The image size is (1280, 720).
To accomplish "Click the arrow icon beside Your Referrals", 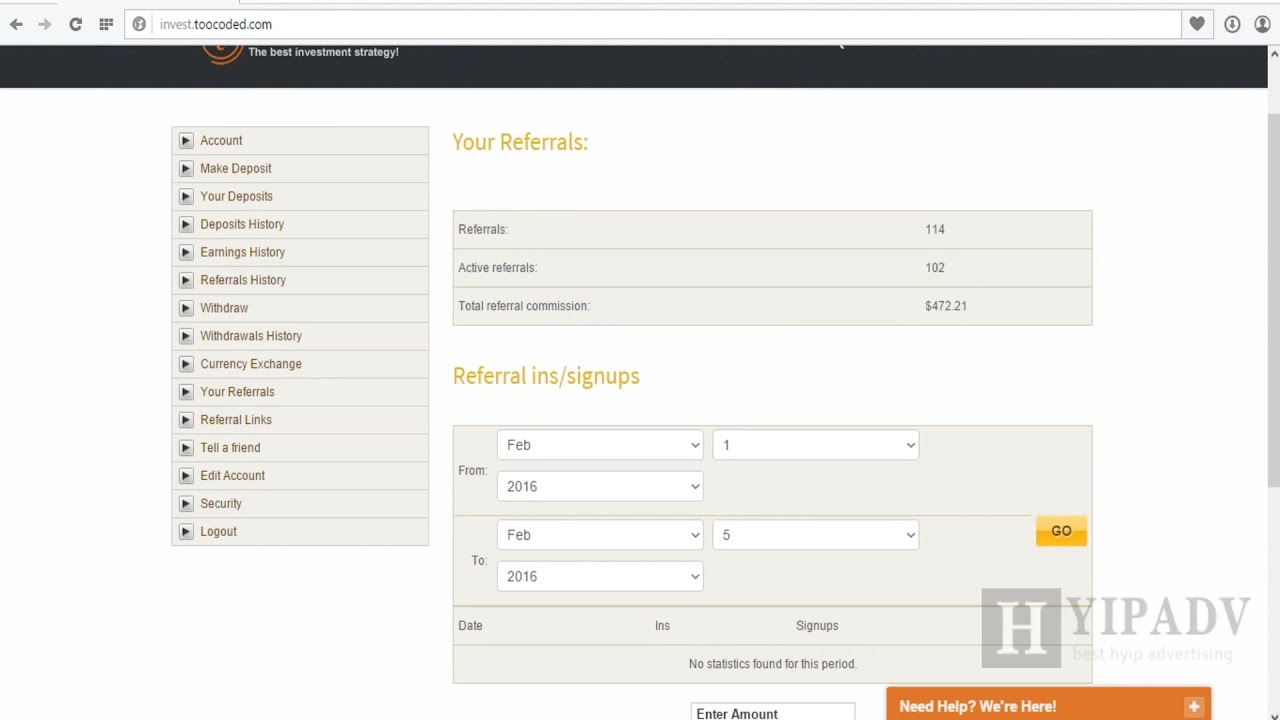I will 186,393.
